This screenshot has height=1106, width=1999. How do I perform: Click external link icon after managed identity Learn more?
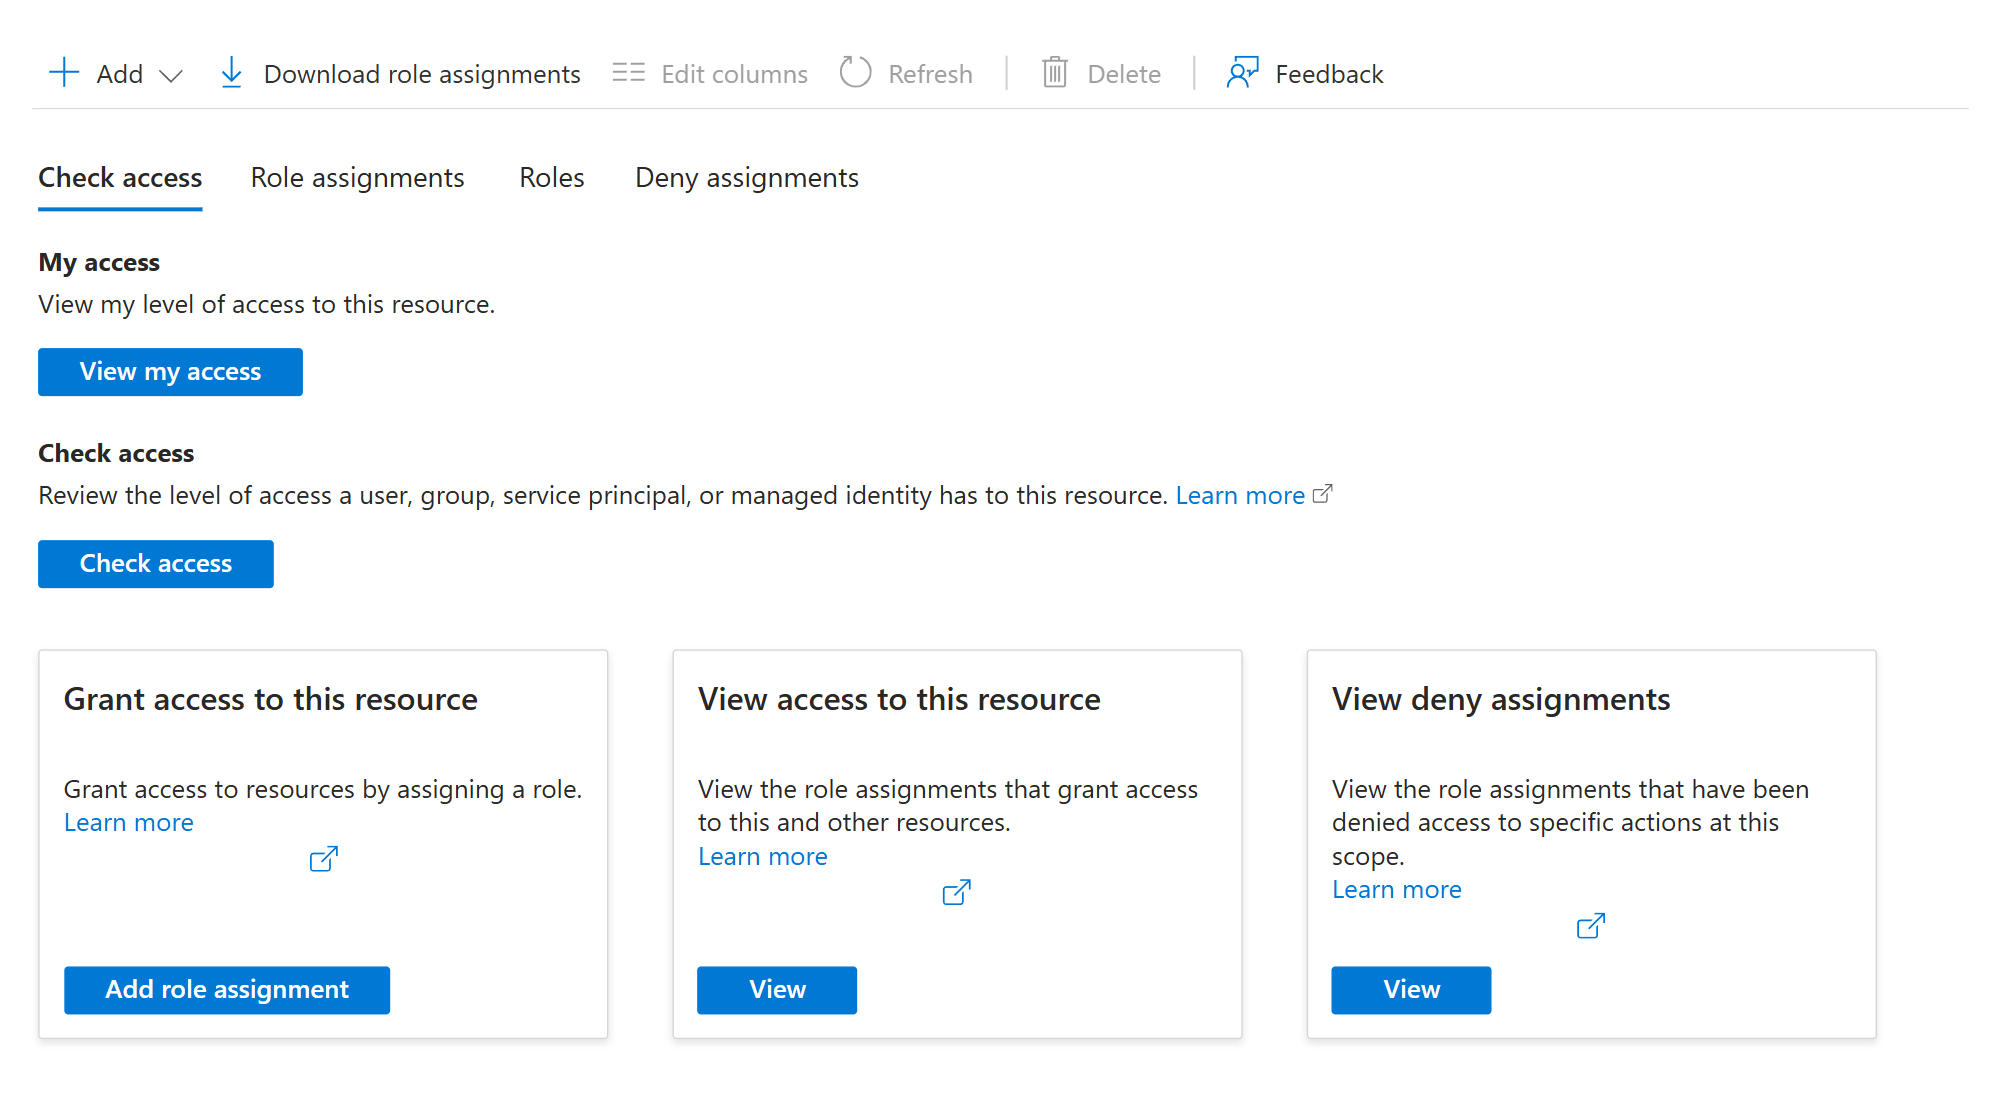pyautogui.click(x=1322, y=494)
